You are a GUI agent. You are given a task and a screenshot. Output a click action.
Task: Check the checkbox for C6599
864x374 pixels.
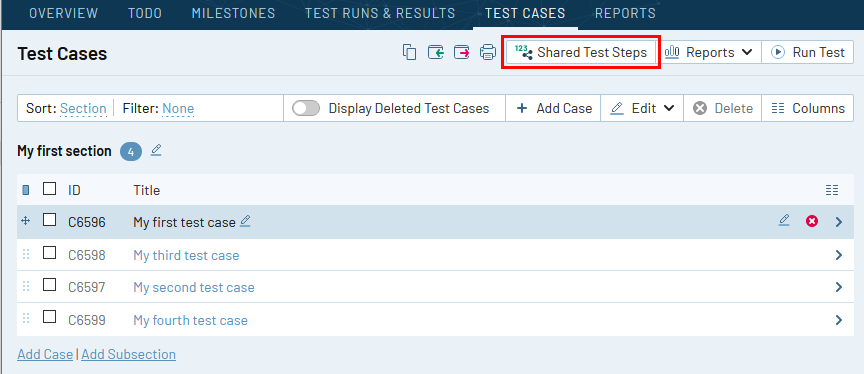pyautogui.click(x=50, y=317)
